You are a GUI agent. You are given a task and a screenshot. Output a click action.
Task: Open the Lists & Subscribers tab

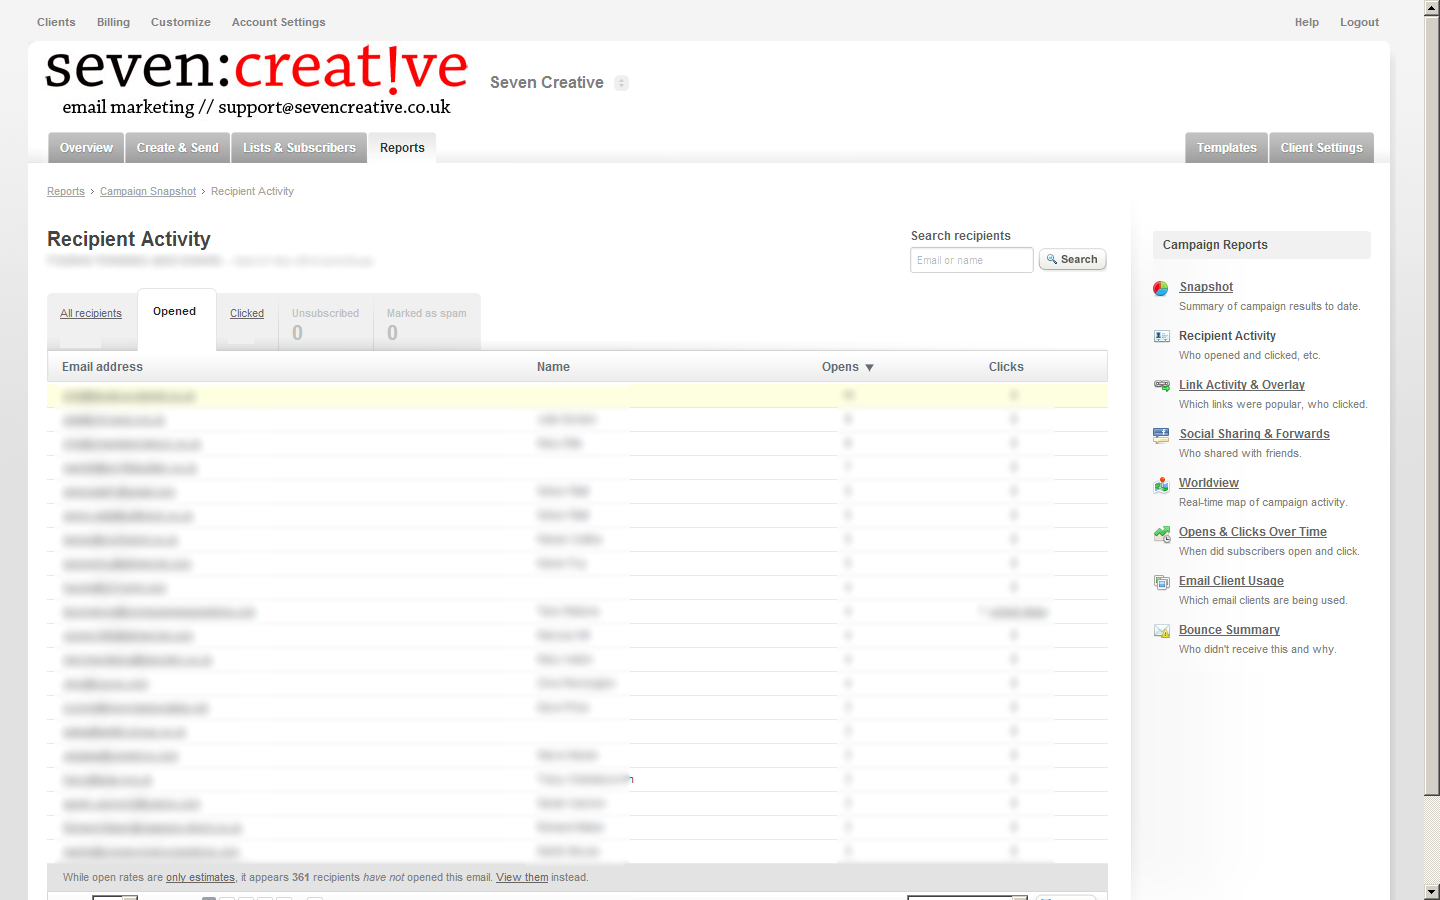click(299, 148)
